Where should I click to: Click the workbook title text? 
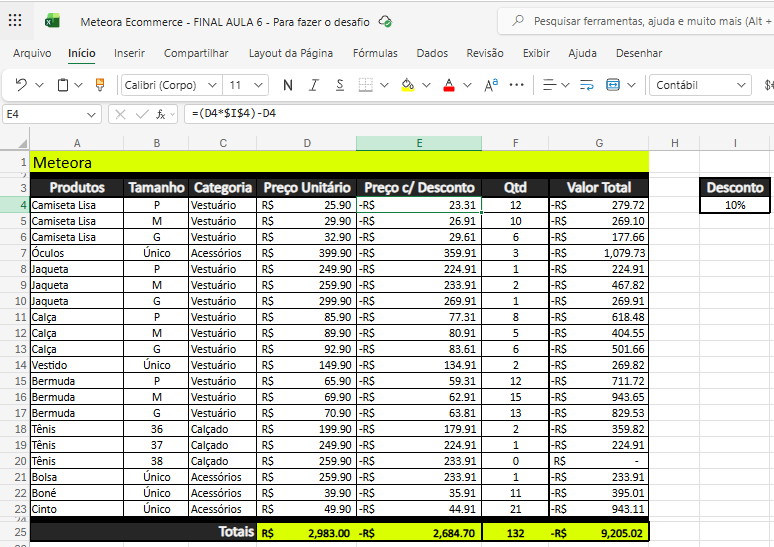225,22
